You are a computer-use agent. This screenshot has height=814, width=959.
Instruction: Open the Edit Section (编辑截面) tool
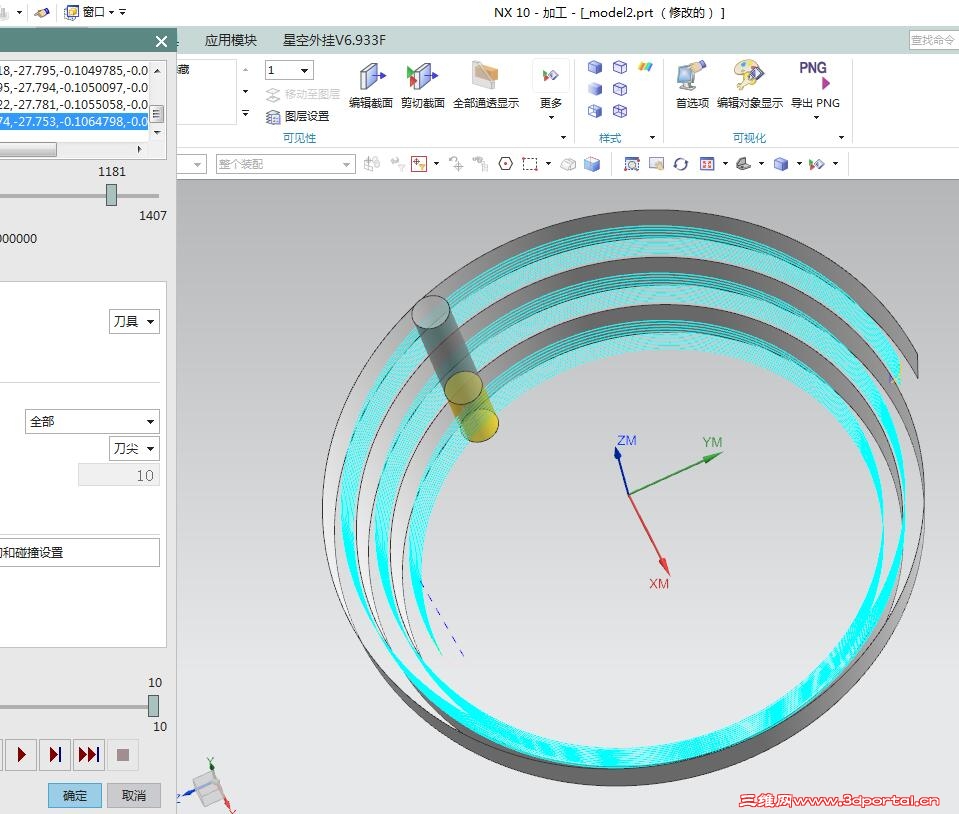[x=371, y=84]
